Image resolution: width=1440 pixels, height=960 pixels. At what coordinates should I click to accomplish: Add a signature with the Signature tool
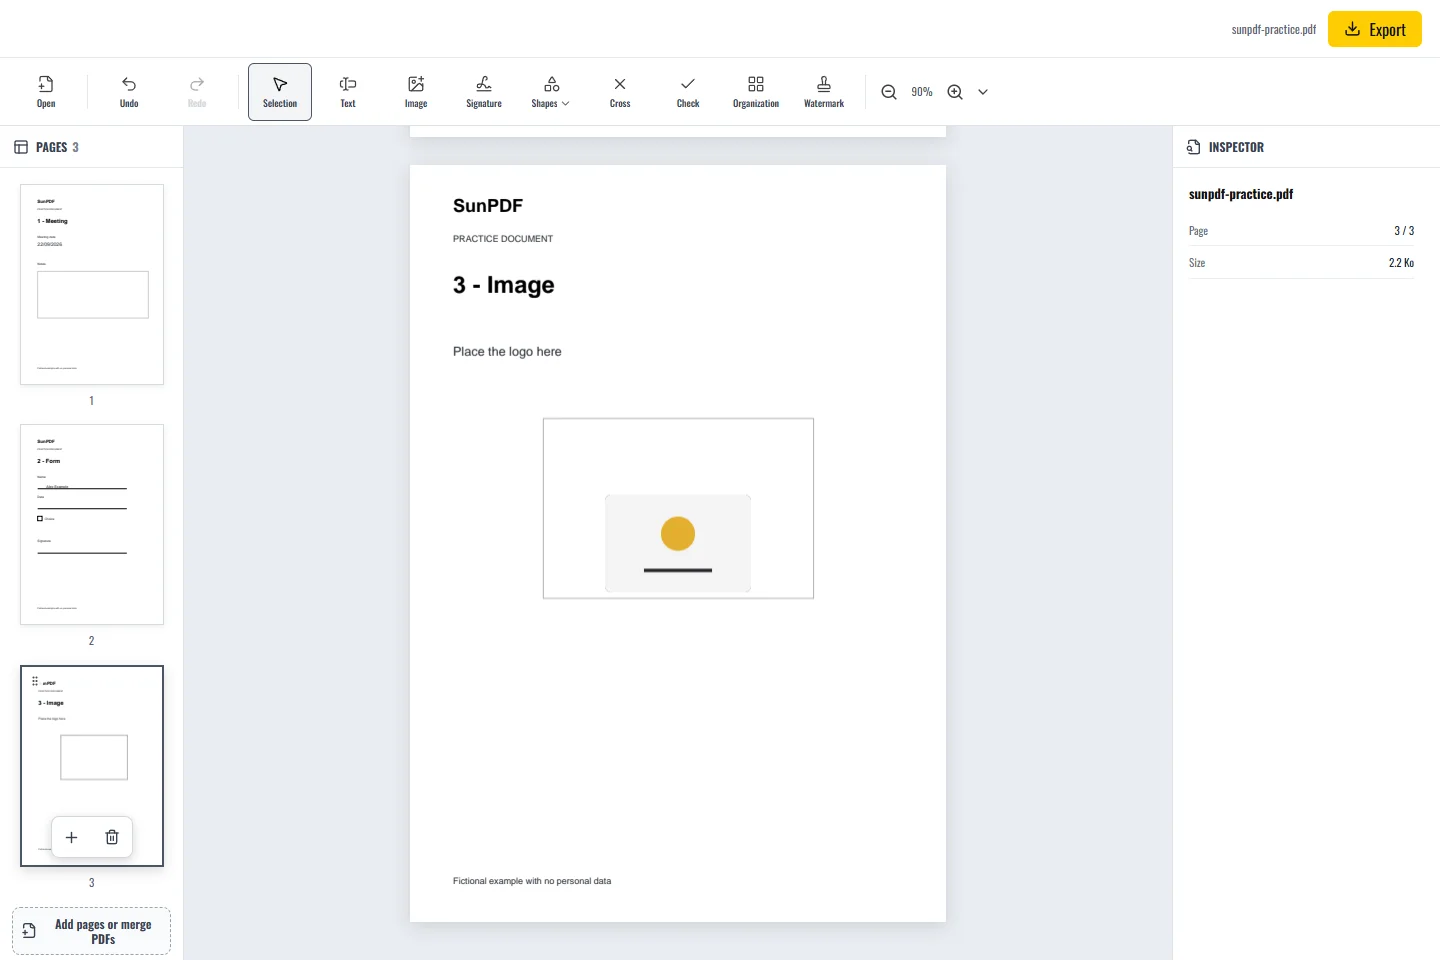[x=484, y=92]
